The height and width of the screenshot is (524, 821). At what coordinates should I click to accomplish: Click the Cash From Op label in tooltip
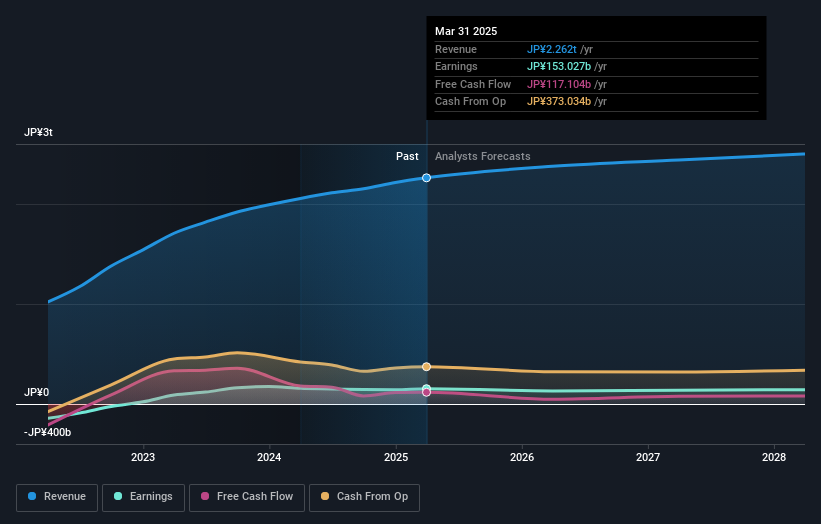[x=470, y=102]
